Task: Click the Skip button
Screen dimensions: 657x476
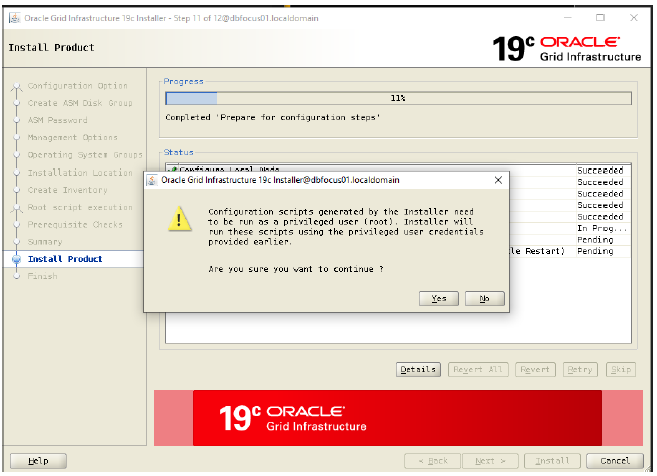Action: [621, 370]
